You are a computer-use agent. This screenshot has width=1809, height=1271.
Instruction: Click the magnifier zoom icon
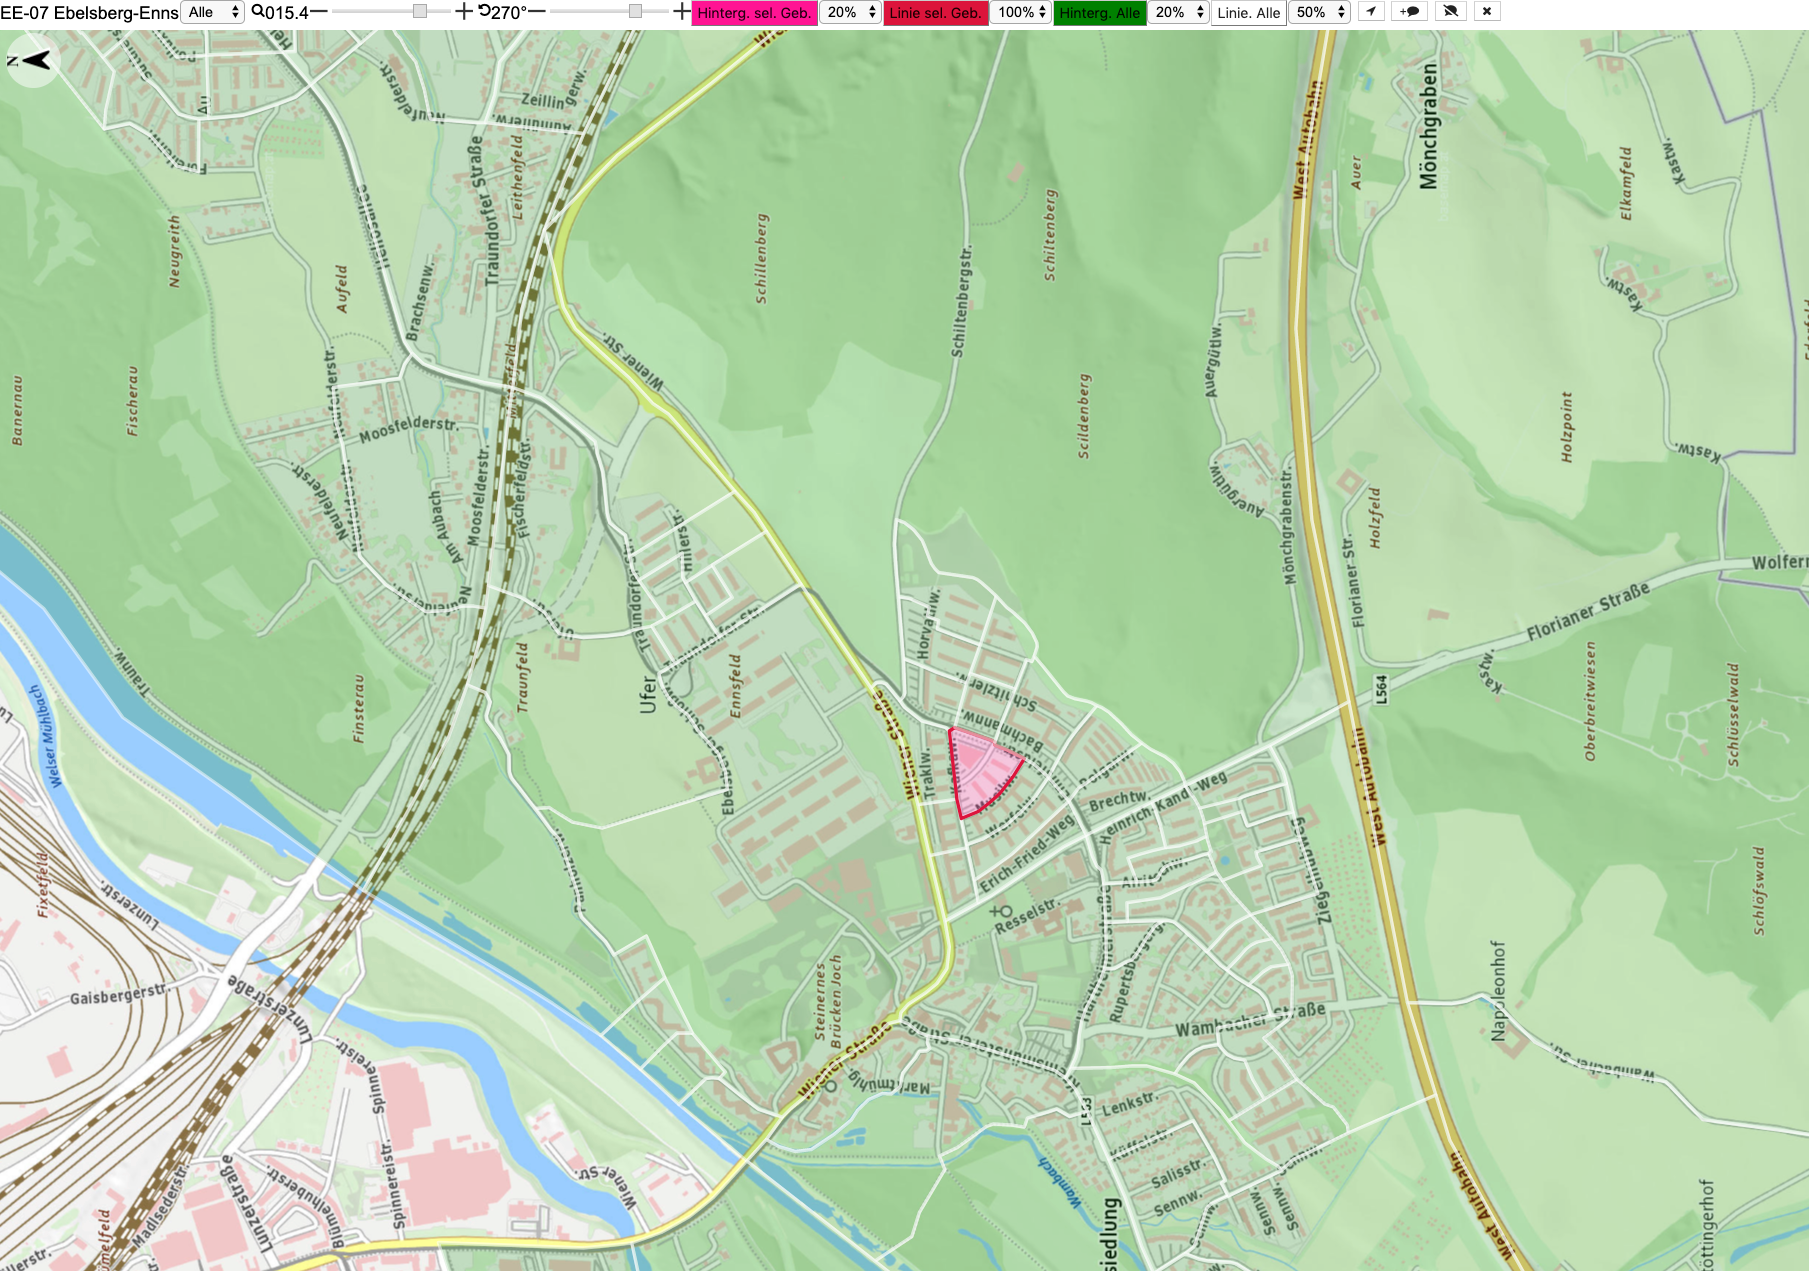tap(258, 12)
